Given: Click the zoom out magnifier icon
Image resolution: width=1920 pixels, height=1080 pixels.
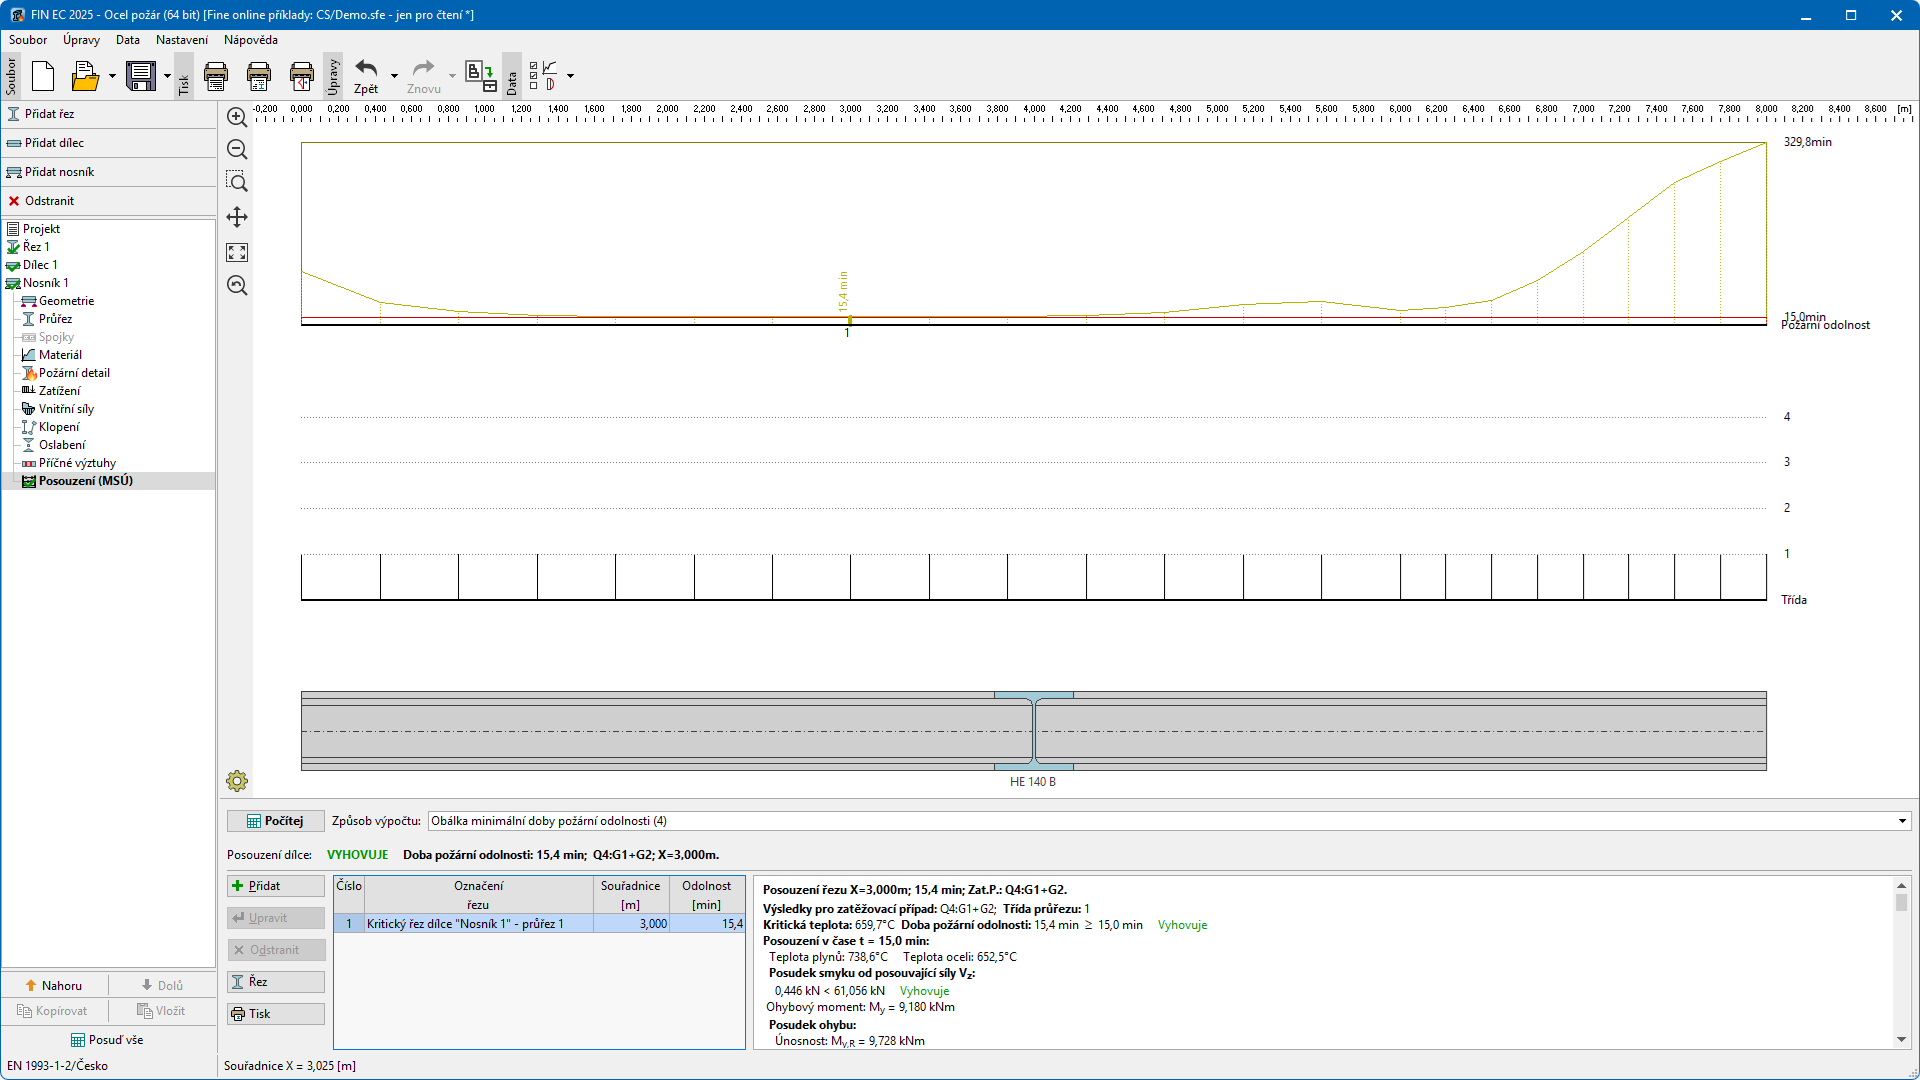Looking at the screenshot, I should click(237, 150).
